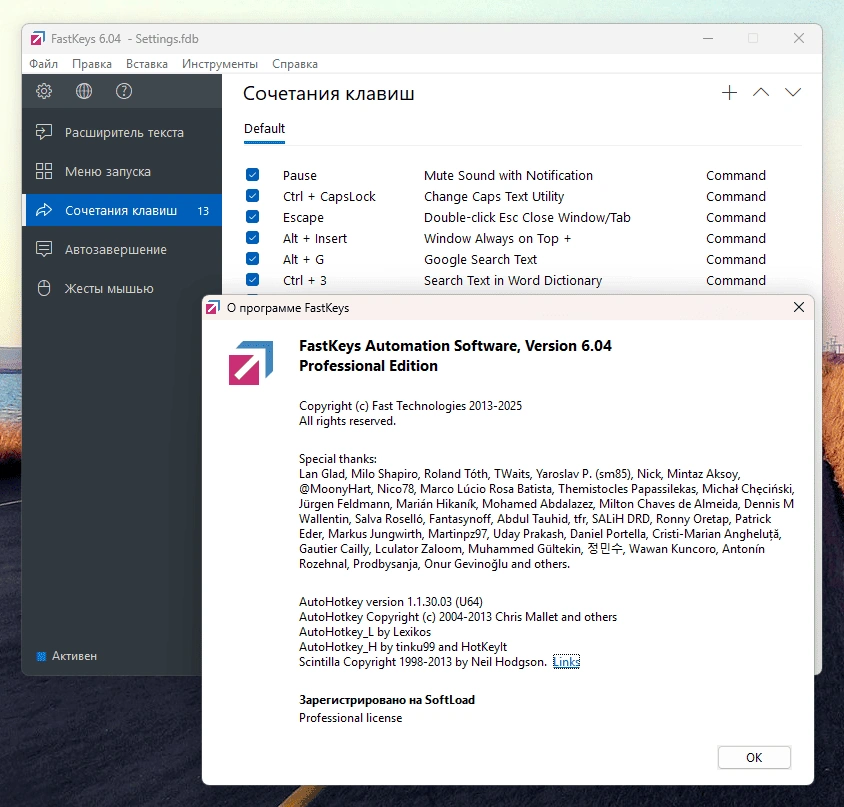Screen dimensions: 844x807
Task: Click the Сочетания клавиш arrow icon
Action: coord(44,210)
